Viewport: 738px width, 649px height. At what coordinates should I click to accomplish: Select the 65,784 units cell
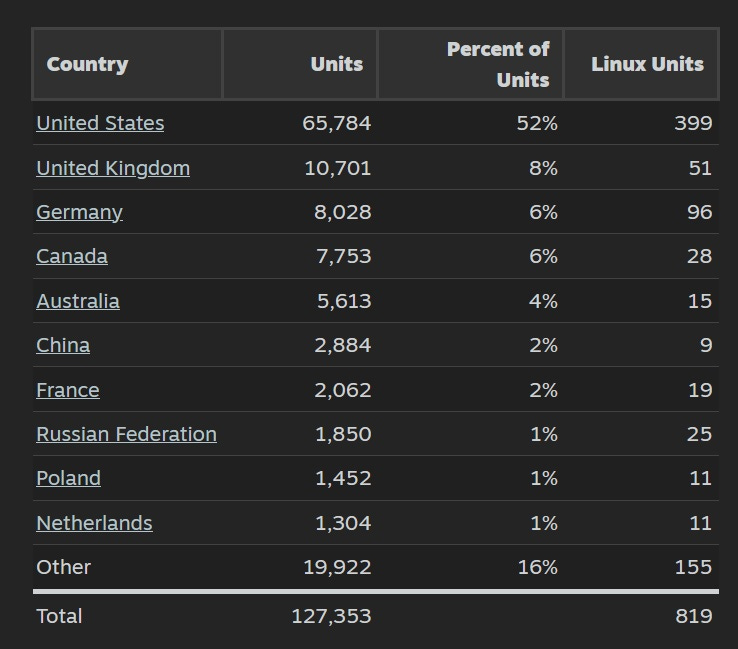337,123
